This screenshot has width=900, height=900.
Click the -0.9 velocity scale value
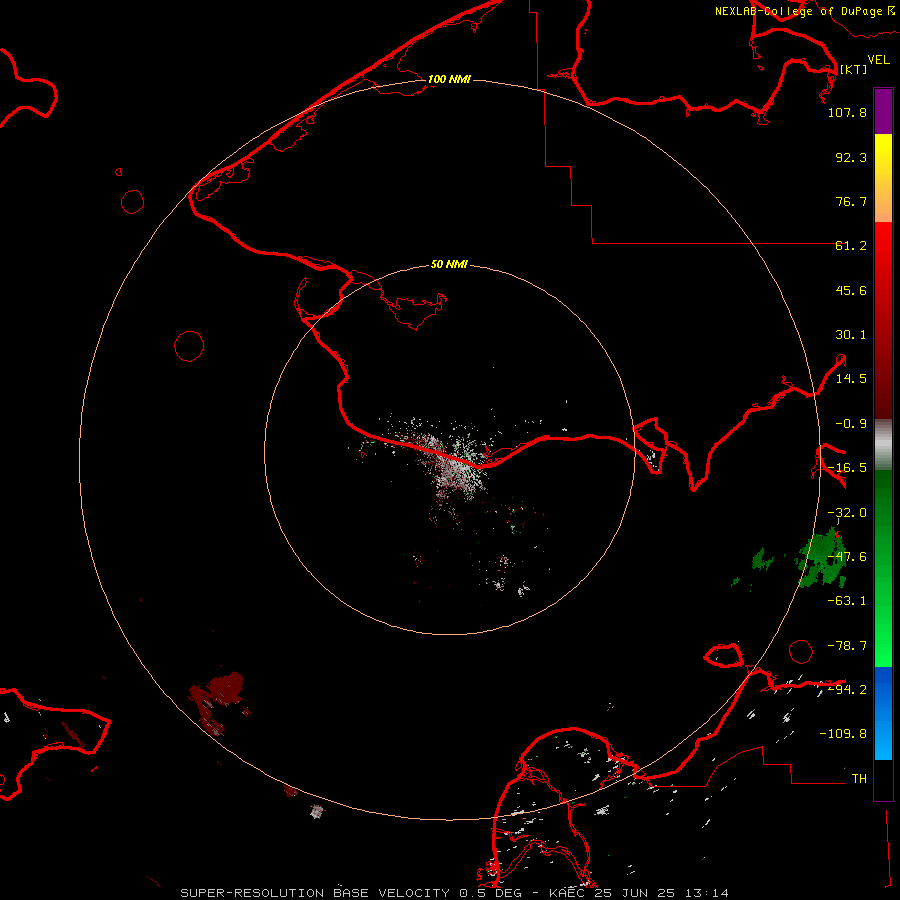[851, 424]
